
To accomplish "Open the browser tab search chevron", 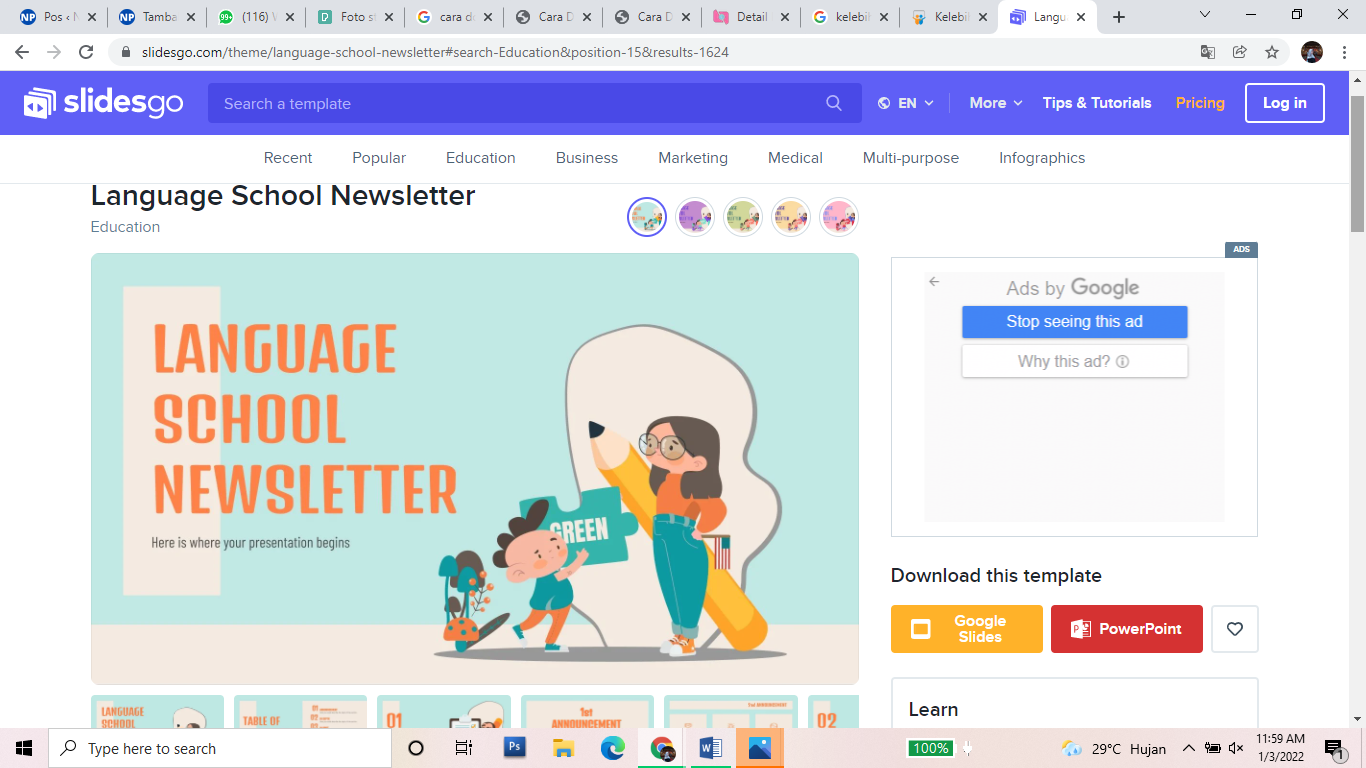I will pyautogui.click(x=1205, y=15).
